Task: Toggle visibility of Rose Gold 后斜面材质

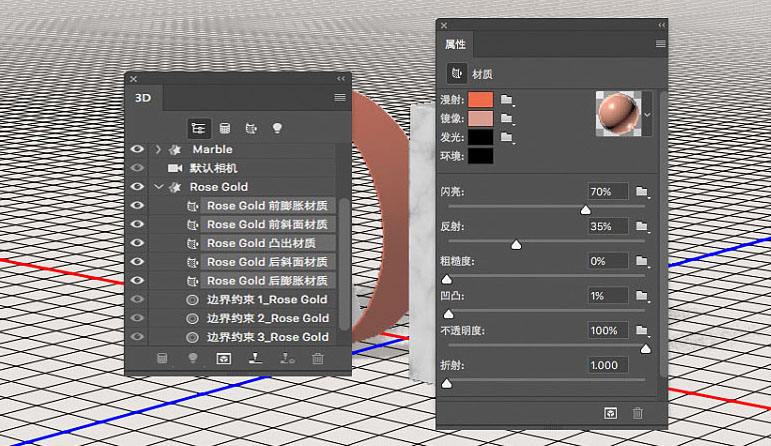Action: click(x=137, y=261)
